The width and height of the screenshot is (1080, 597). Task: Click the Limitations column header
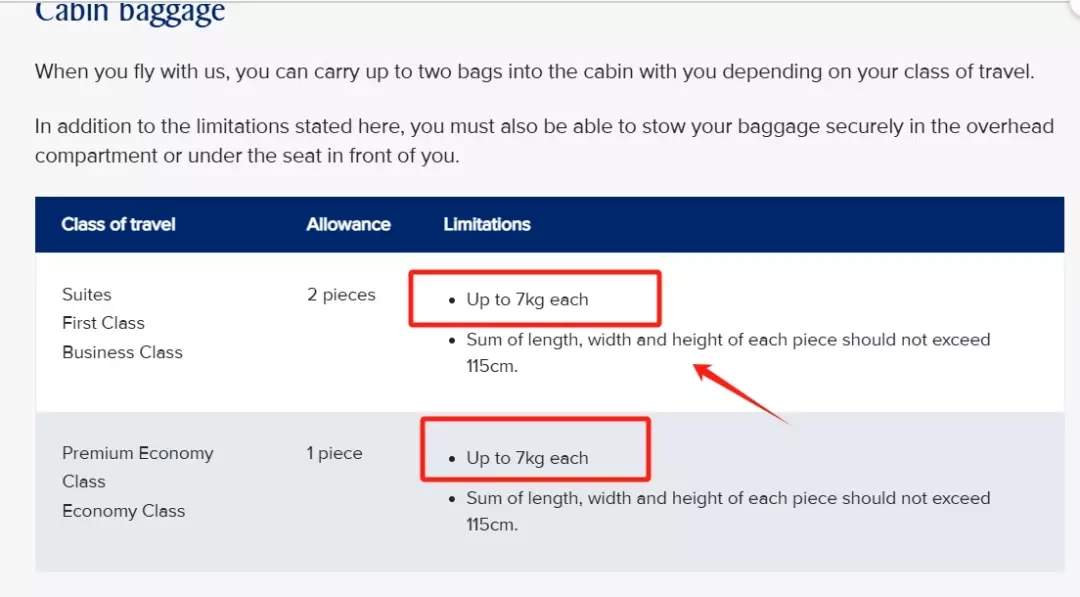487,224
